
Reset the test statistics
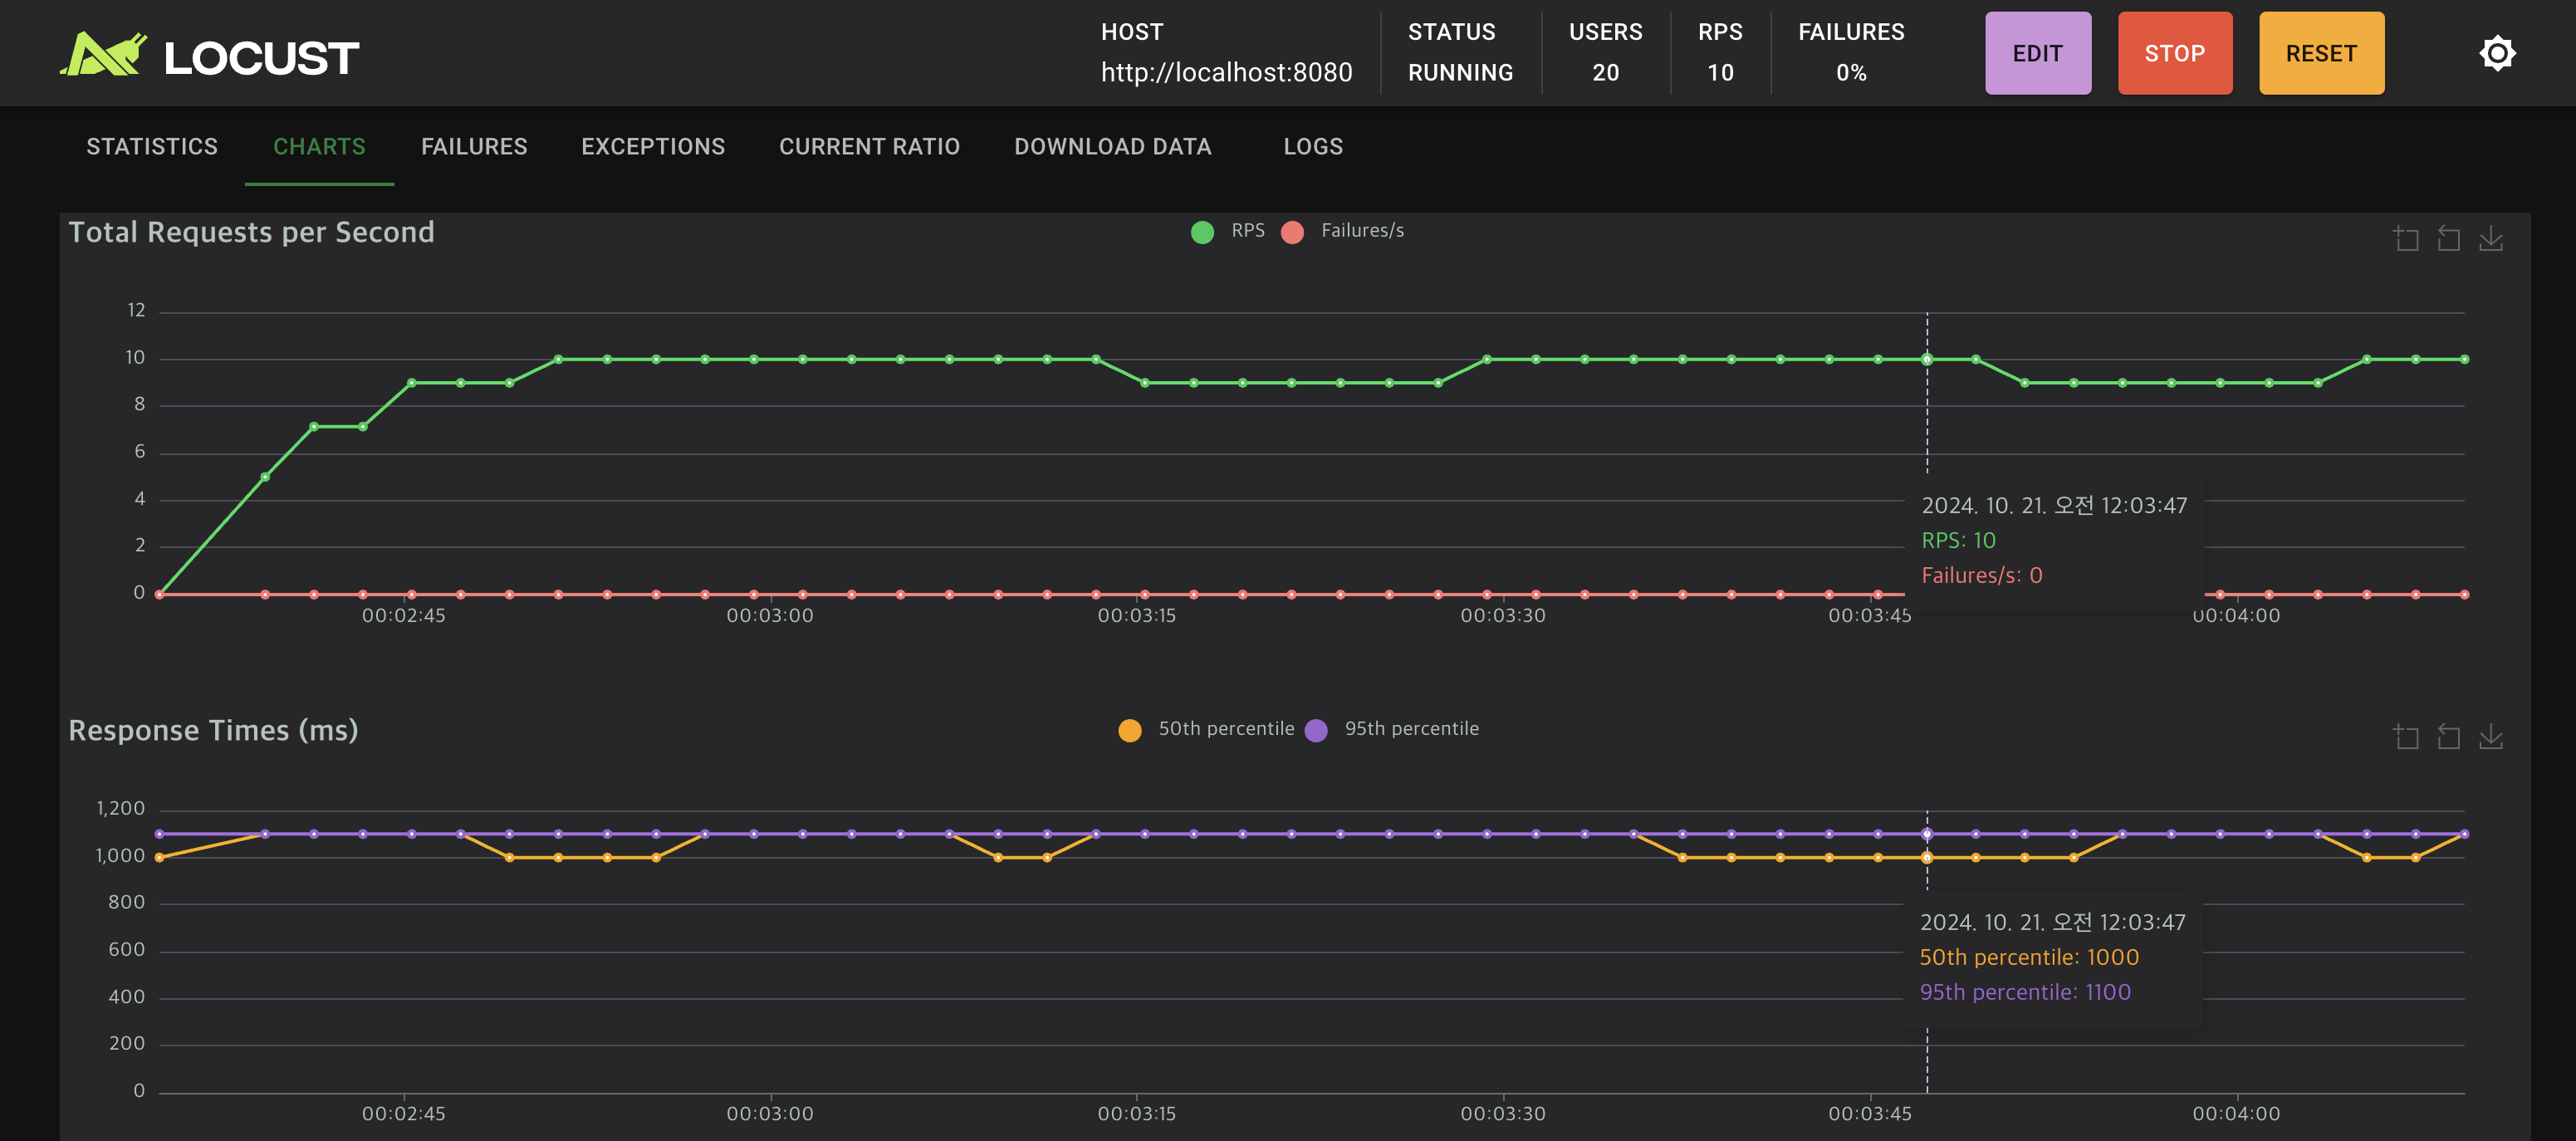2321,53
